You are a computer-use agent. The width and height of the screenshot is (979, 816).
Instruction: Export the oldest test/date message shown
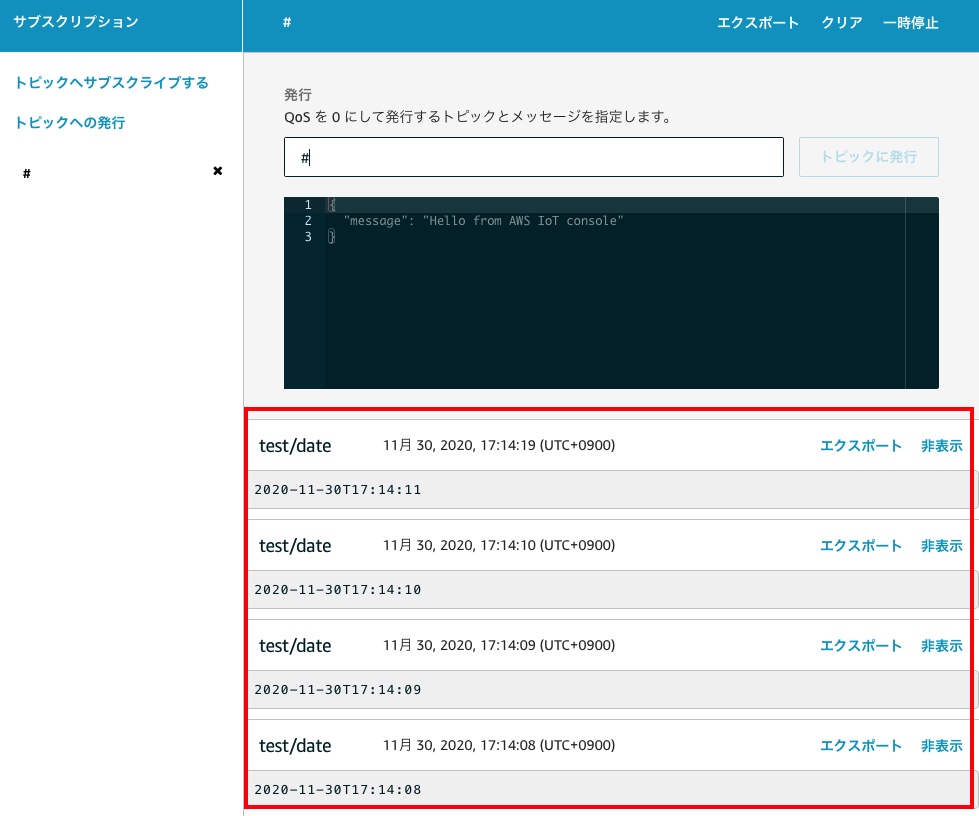(x=861, y=746)
